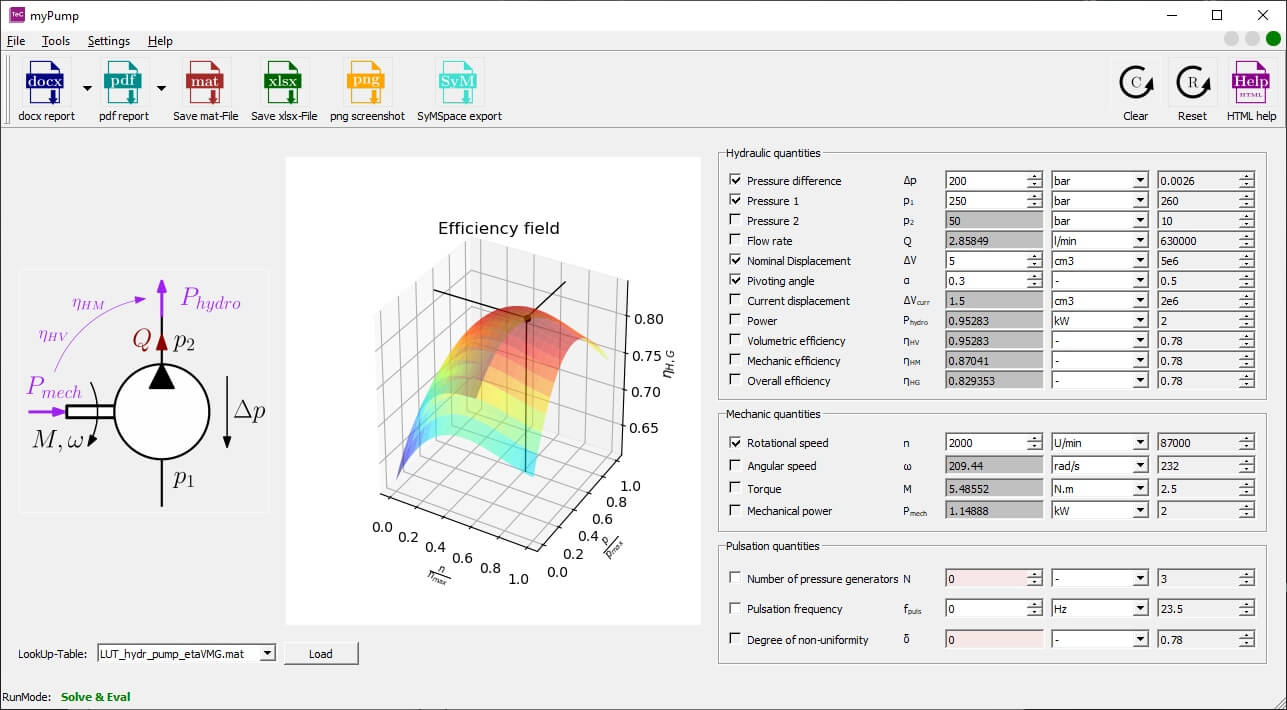The image size is (1287, 710).
Task: Click the Pivoting angle value field
Action: click(985, 281)
